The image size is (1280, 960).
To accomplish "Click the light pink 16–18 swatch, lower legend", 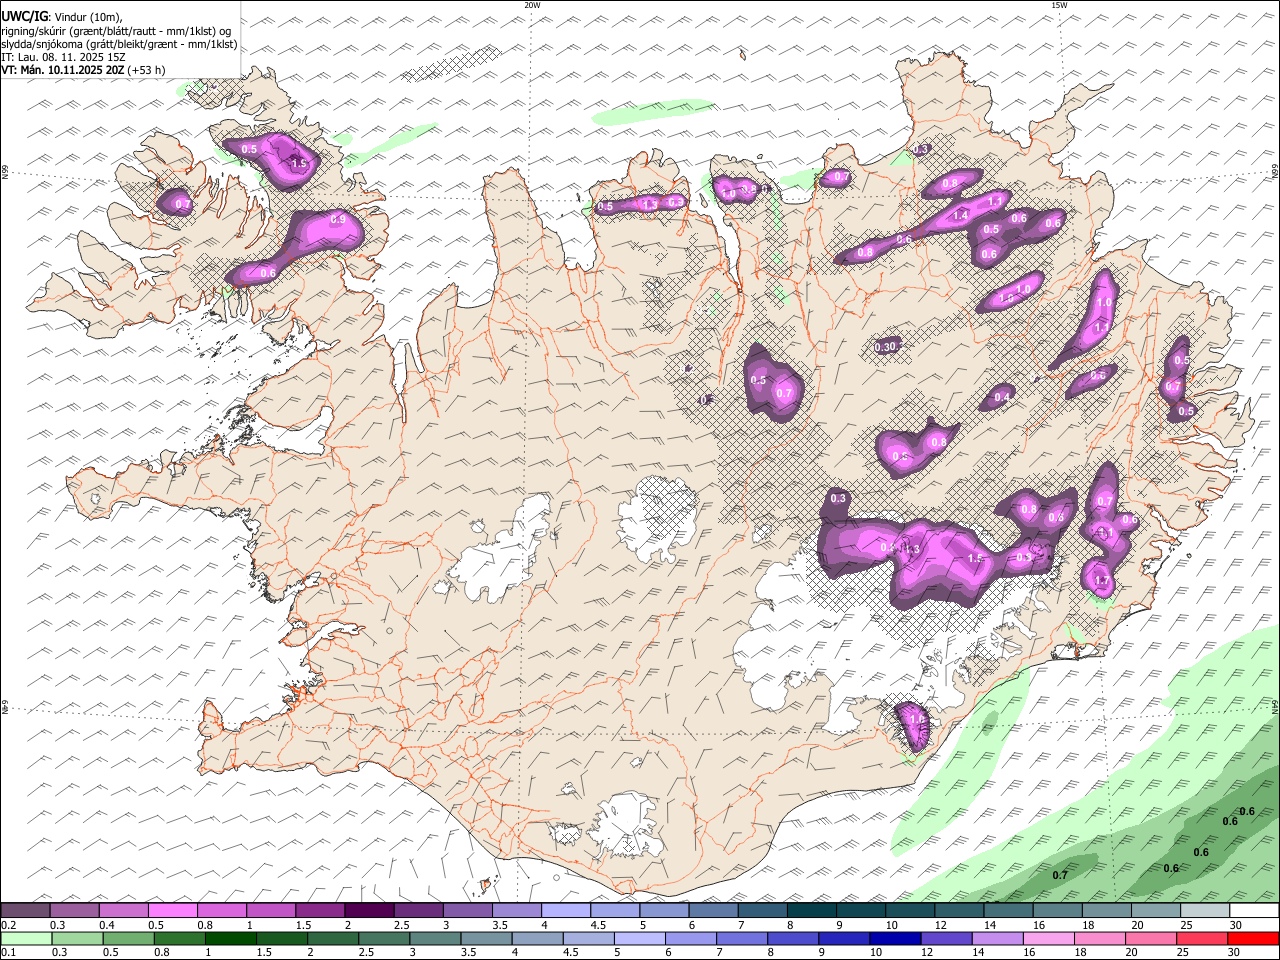I will [1049, 938].
